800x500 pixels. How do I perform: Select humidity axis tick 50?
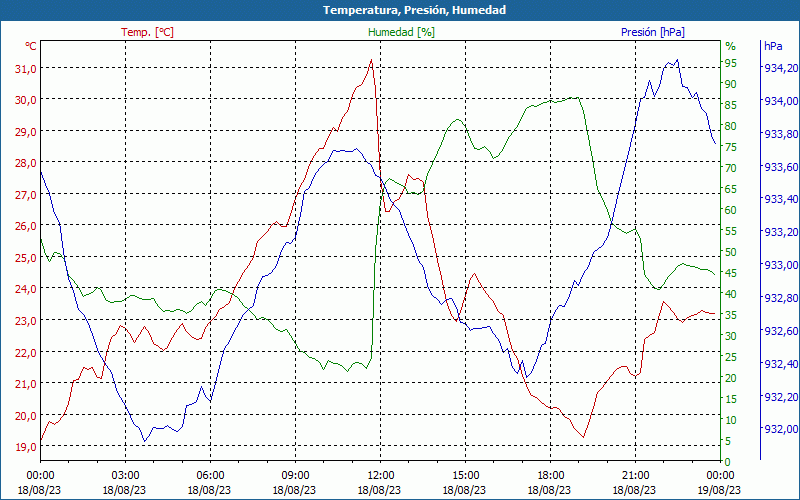tap(731, 252)
